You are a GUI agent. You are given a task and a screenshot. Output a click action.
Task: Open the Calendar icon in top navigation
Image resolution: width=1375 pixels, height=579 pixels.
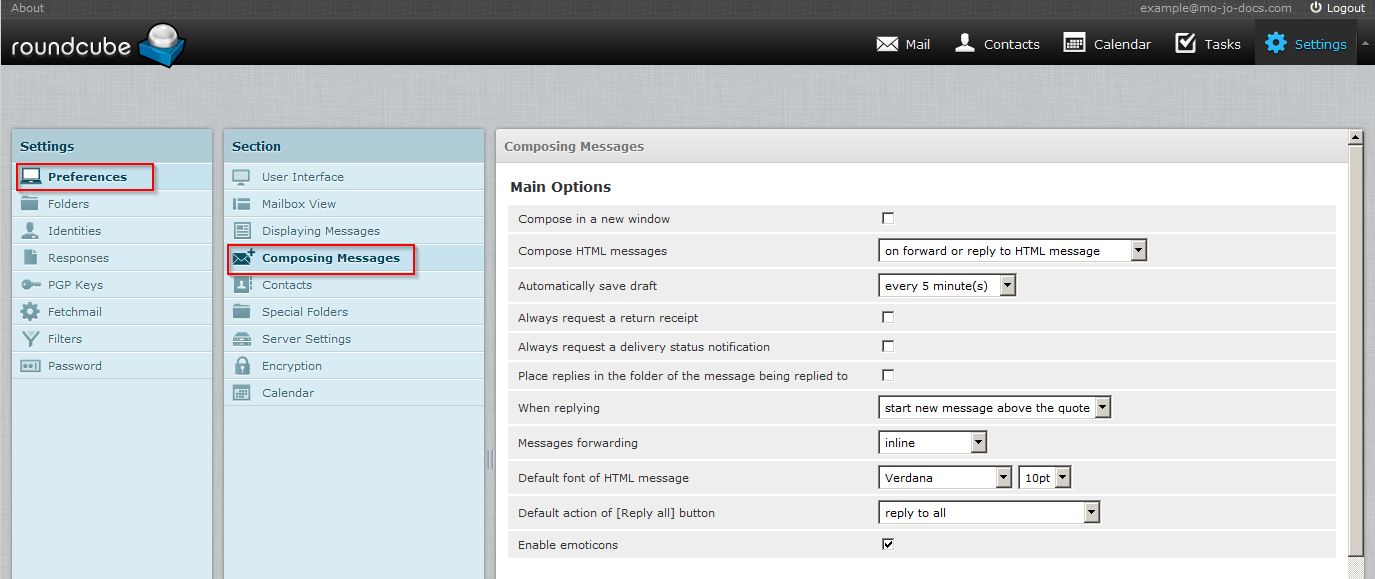1075,43
